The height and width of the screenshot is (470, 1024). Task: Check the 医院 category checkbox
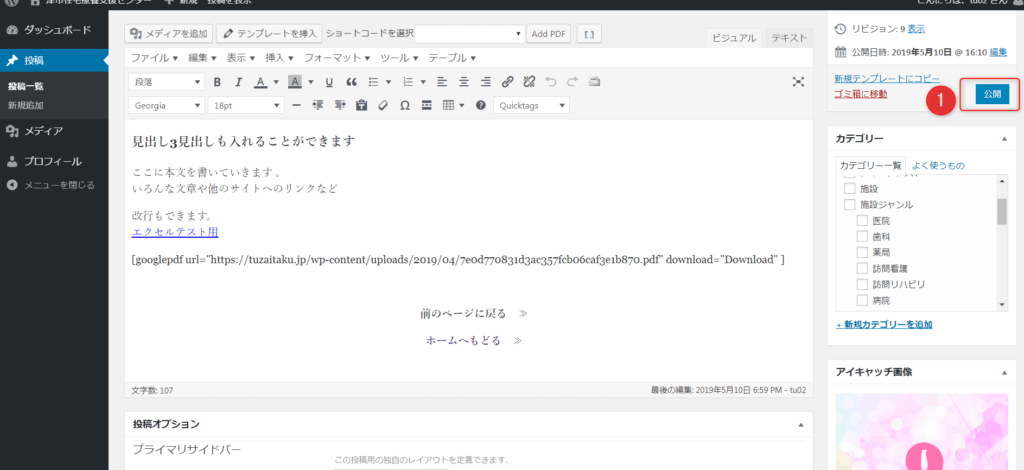pyautogui.click(x=862, y=221)
